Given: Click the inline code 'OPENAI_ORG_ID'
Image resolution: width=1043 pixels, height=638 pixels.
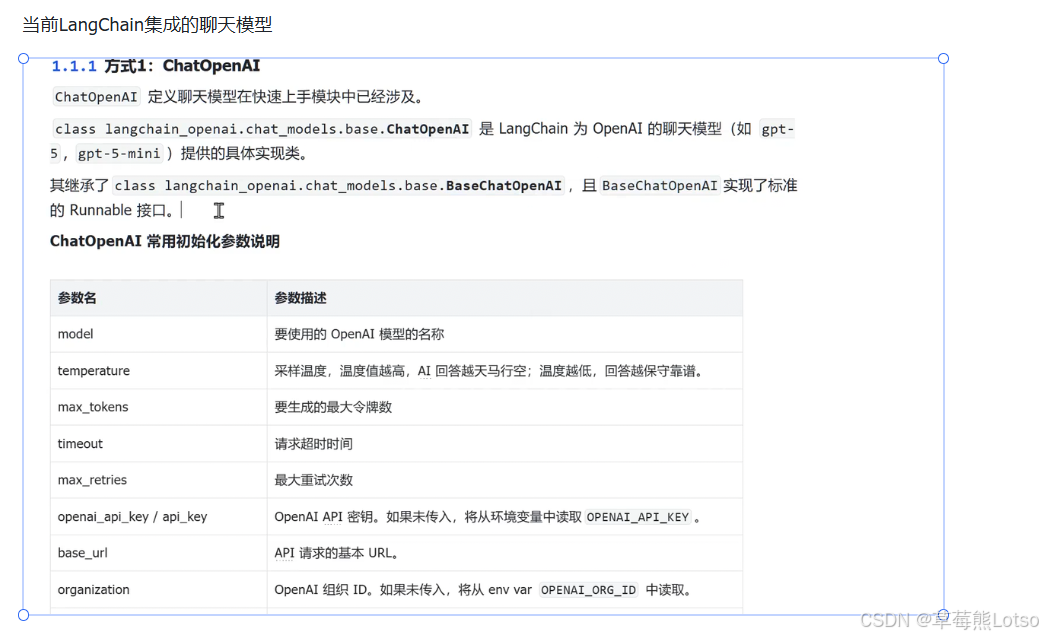Looking at the screenshot, I should pyautogui.click(x=589, y=590).
